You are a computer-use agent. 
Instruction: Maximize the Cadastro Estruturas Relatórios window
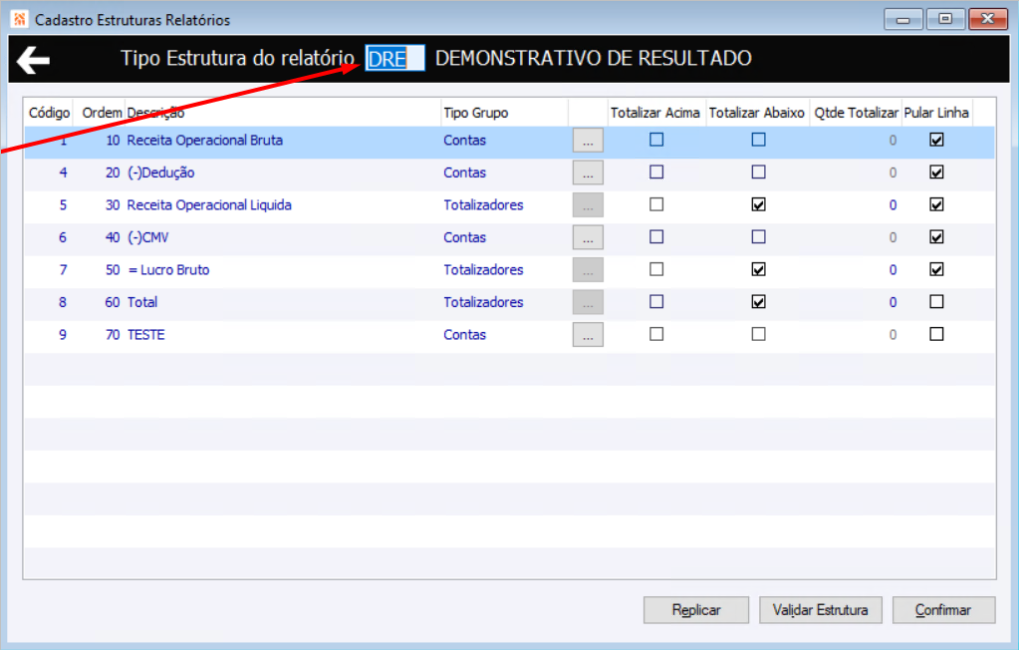[x=946, y=19]
